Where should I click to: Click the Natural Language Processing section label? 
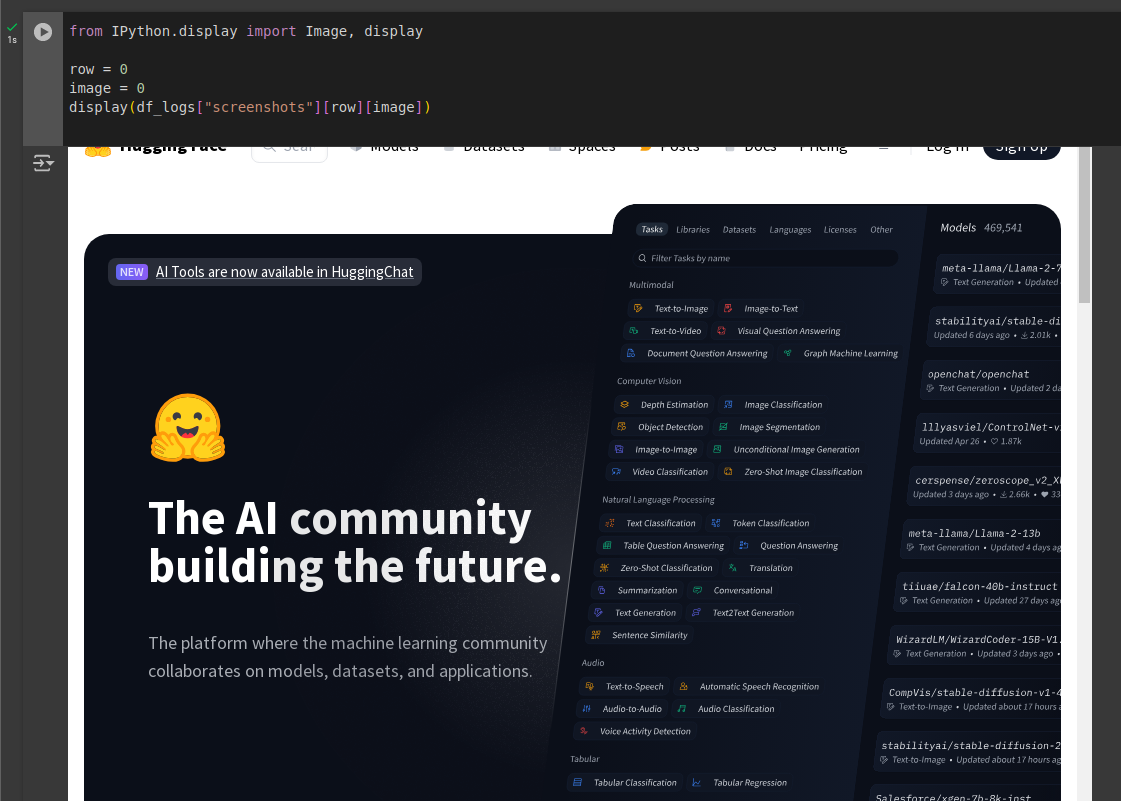tap(658, 499)
